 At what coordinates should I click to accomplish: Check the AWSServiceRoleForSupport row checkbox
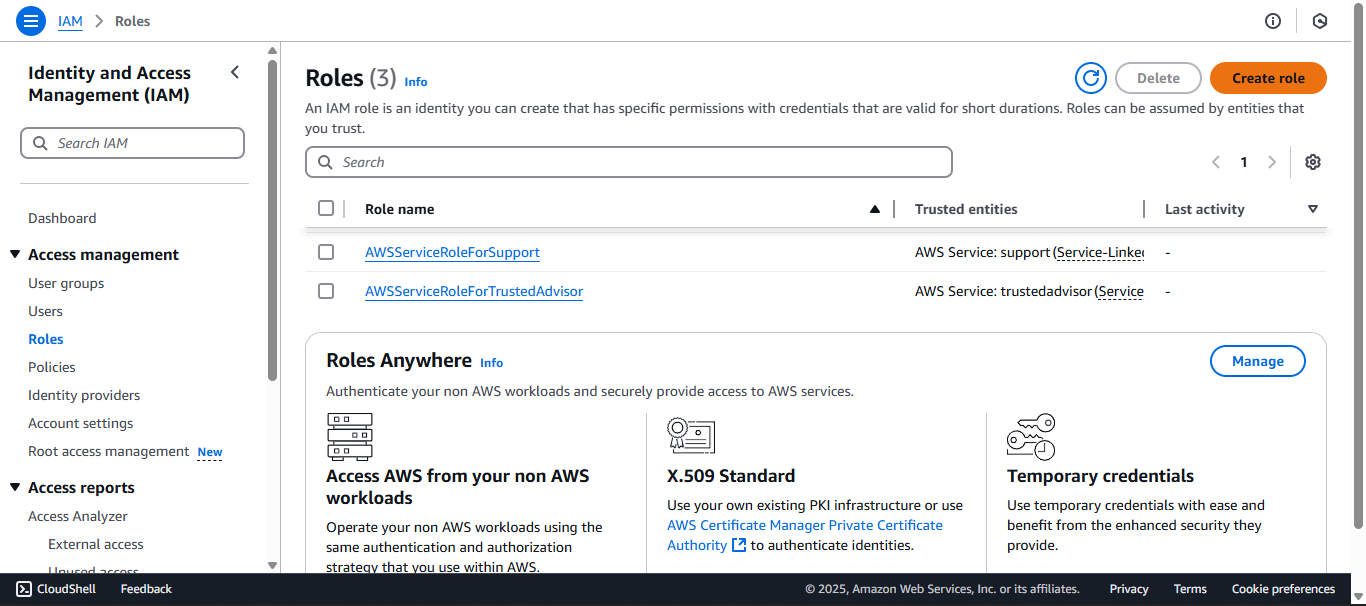pos(326,252)
